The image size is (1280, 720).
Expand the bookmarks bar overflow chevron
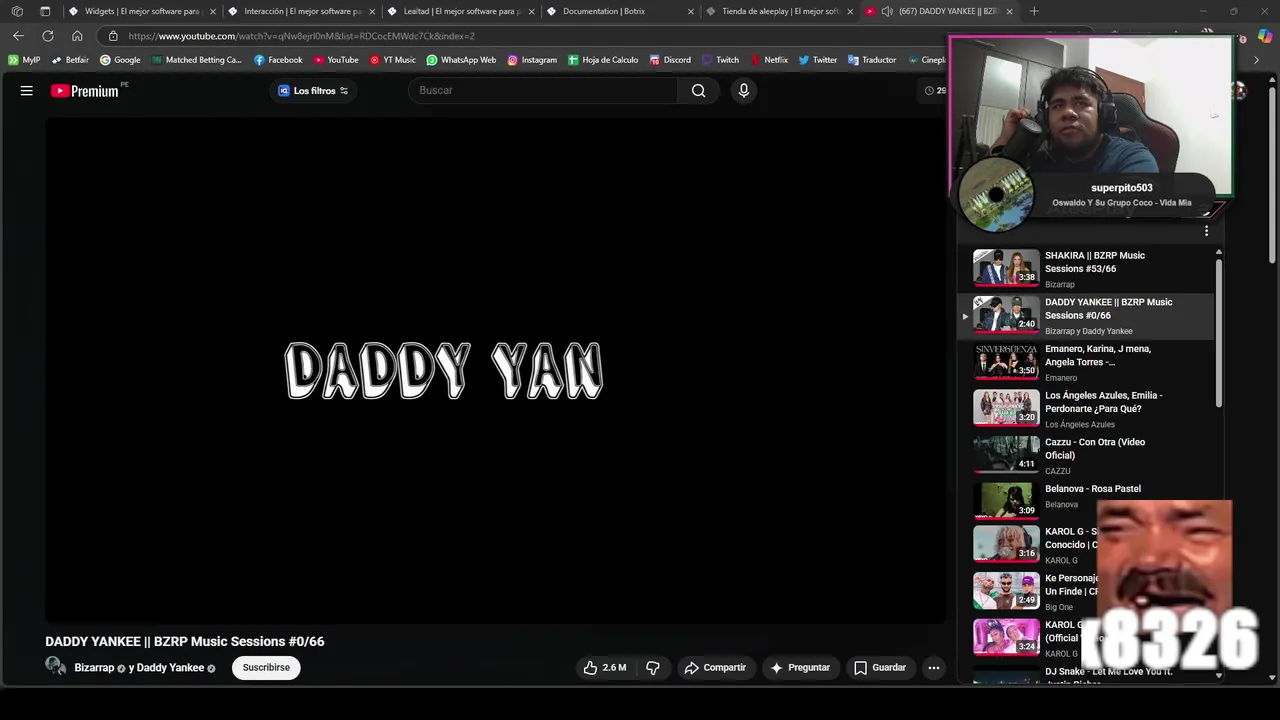[1256, 60]
